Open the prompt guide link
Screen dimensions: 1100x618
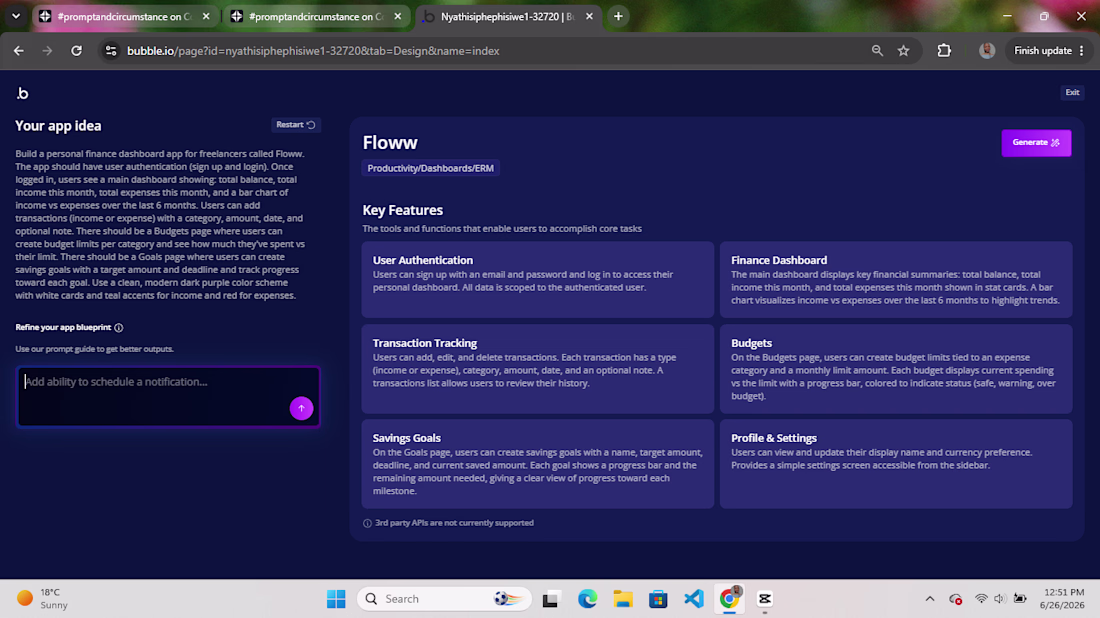94,349
